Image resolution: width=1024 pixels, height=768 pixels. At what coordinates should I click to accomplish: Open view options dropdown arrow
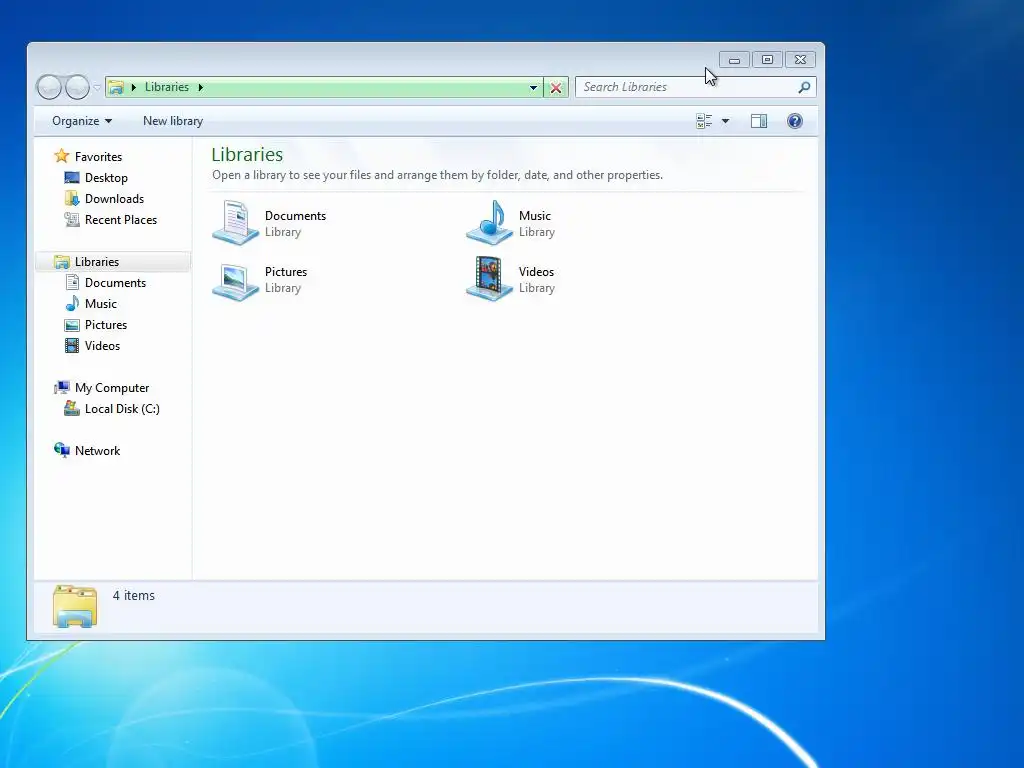pyautogui.click(x=725, y=121)
